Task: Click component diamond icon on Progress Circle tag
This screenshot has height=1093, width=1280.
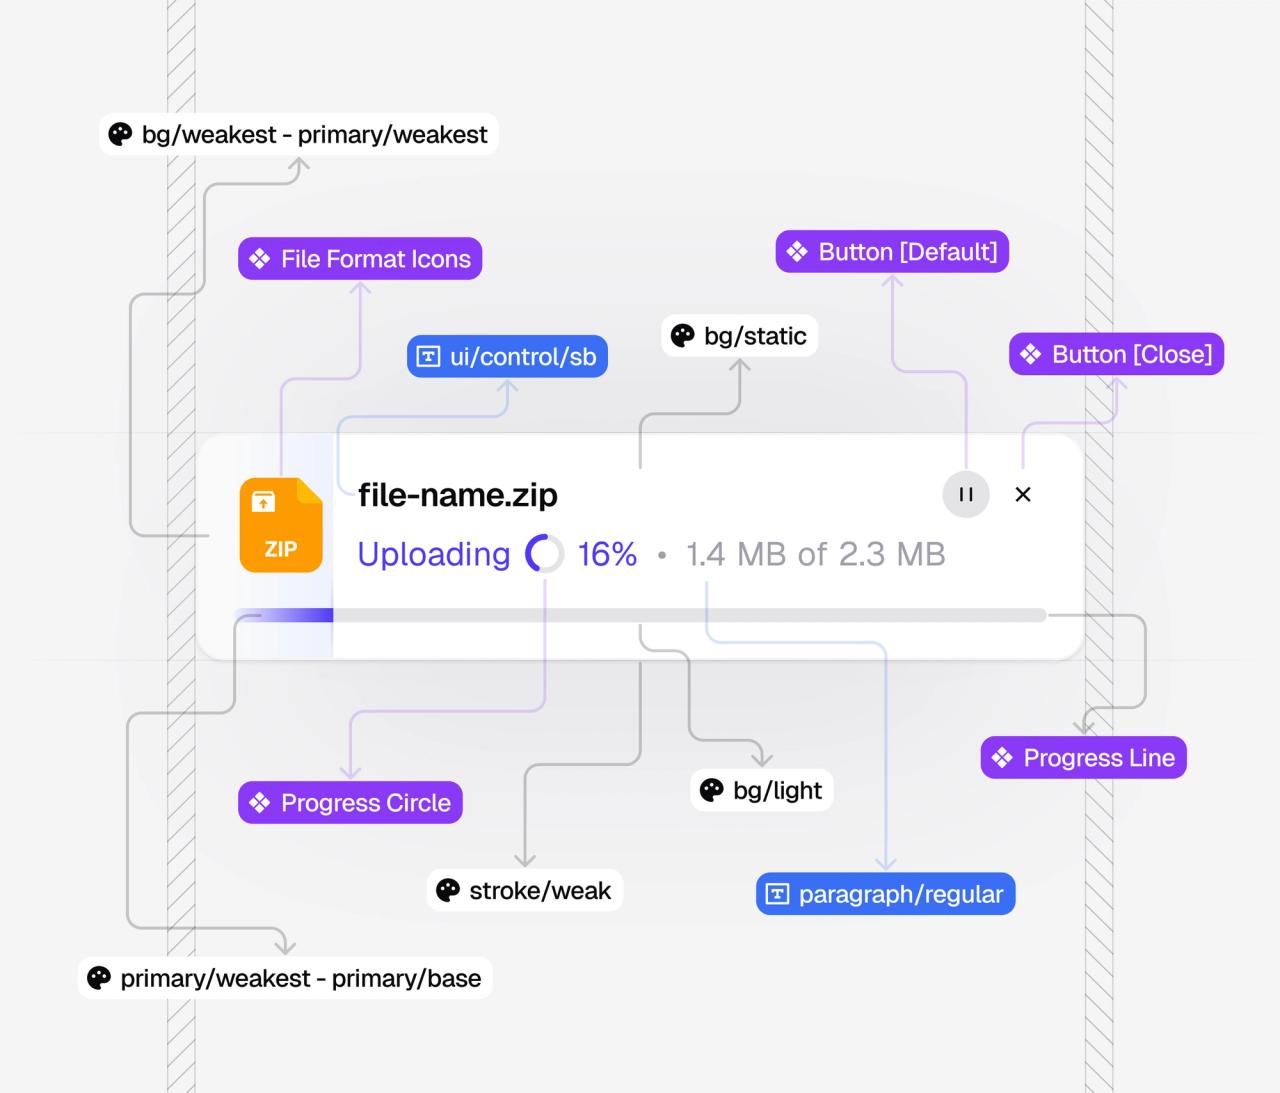Action: point(260,802)
